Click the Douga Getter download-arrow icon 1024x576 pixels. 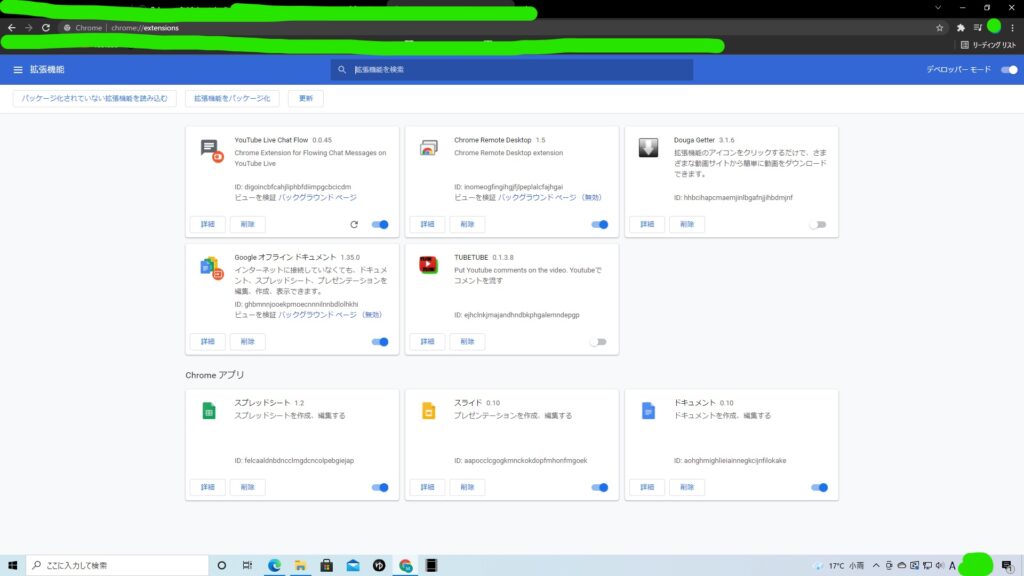coord(648,148)
